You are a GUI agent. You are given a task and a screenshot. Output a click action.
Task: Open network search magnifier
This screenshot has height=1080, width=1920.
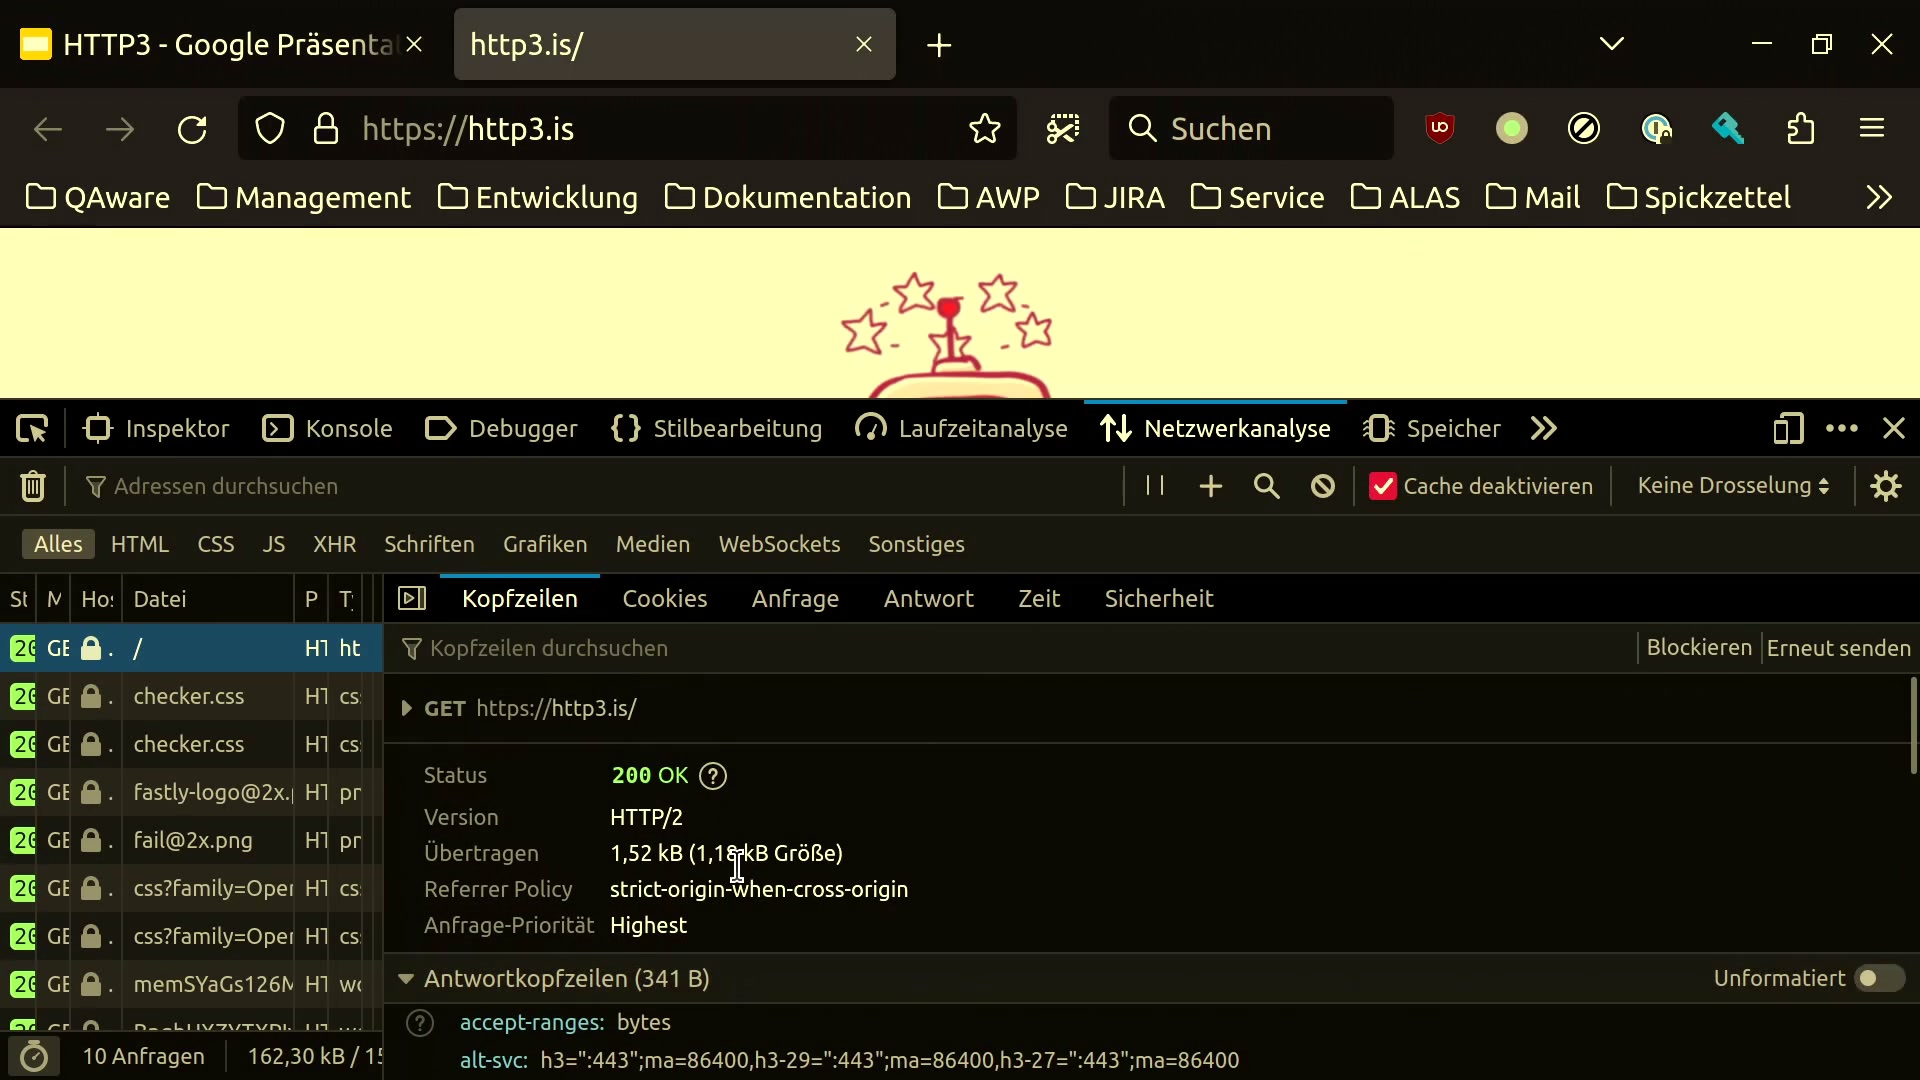point(1267,486)
